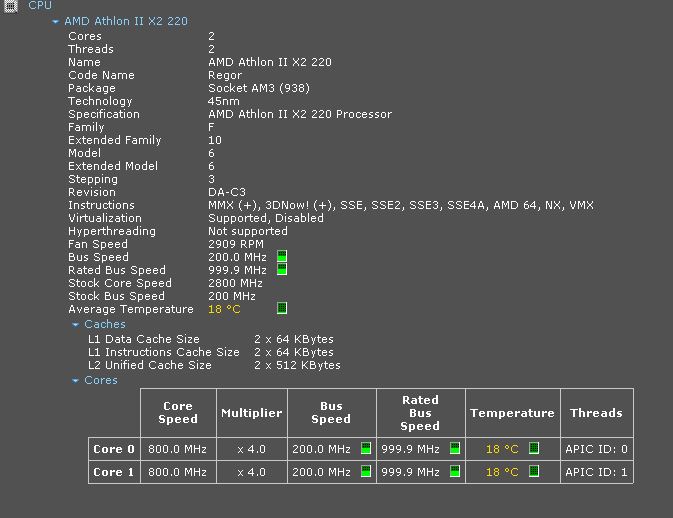
Task: Click the Stock Core Speed value 2800 MHz
Action: [235, 283]
